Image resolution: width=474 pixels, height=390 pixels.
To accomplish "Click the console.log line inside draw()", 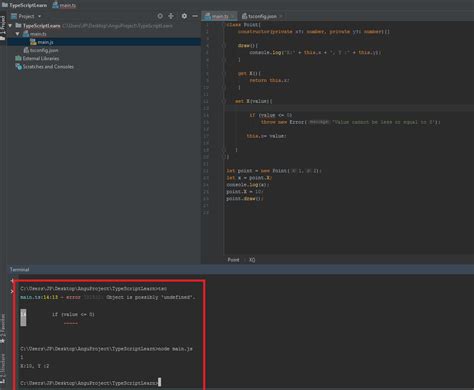I will [x=315, y=52].
